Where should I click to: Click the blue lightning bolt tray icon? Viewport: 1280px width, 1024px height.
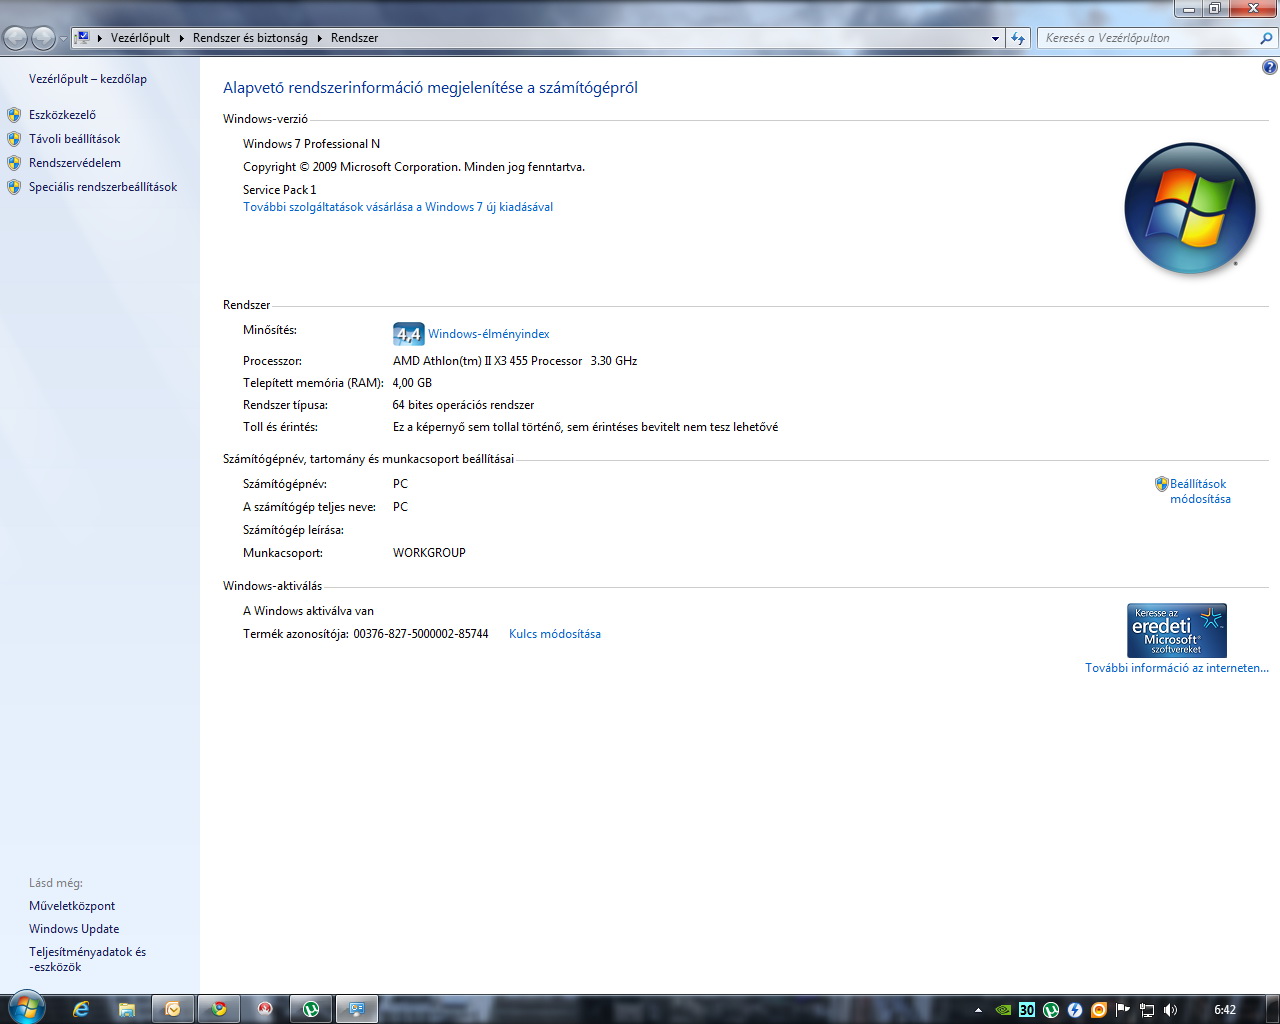pyautogui.click(x=1075, y=1010)
